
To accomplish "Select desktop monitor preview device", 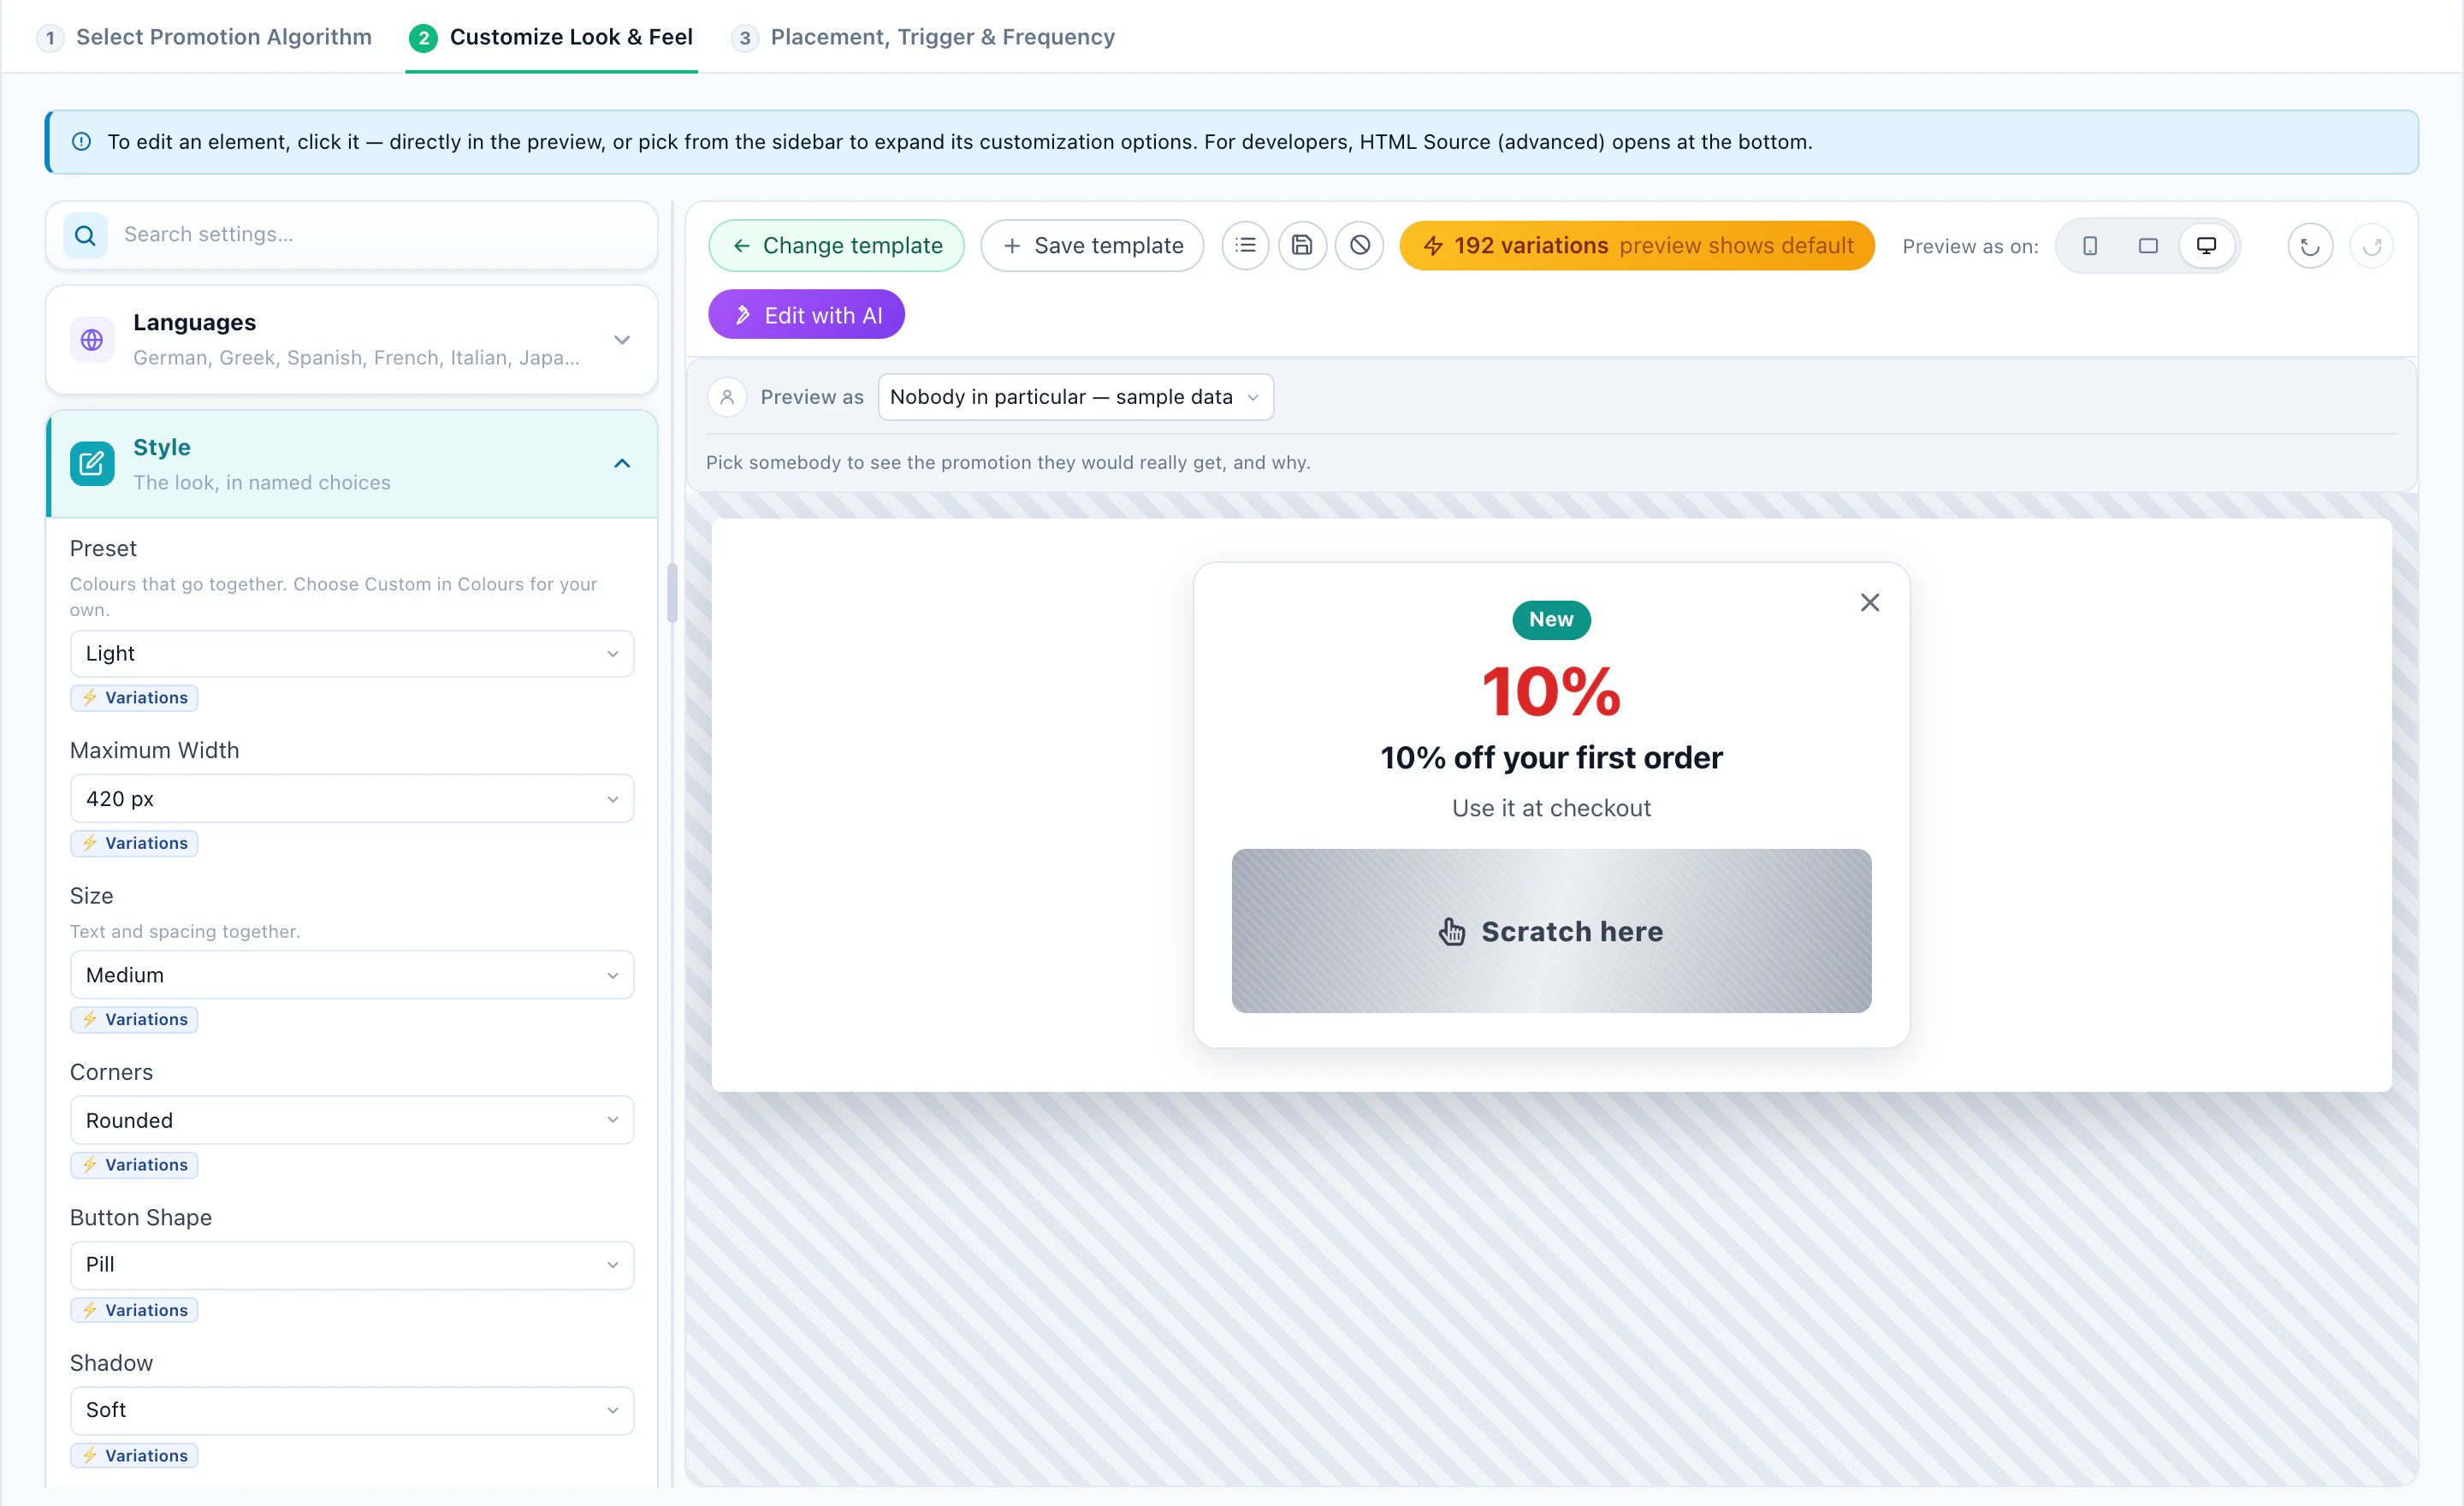I will 2206,246.
